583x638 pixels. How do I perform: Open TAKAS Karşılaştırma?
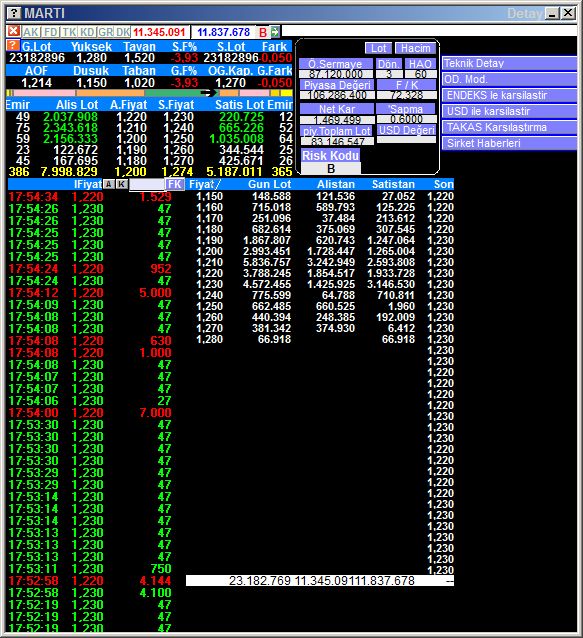click(509, 127)
